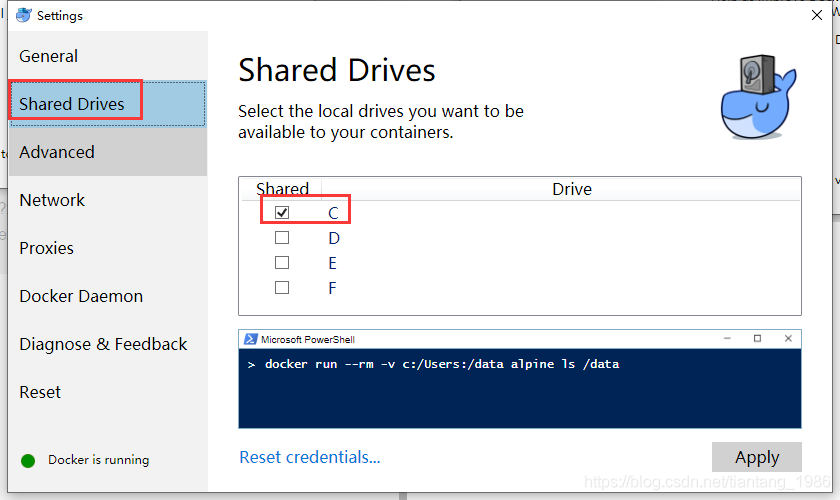
Task: Click the Apply button
Action: pyautogui.click(x=756, y=457)
